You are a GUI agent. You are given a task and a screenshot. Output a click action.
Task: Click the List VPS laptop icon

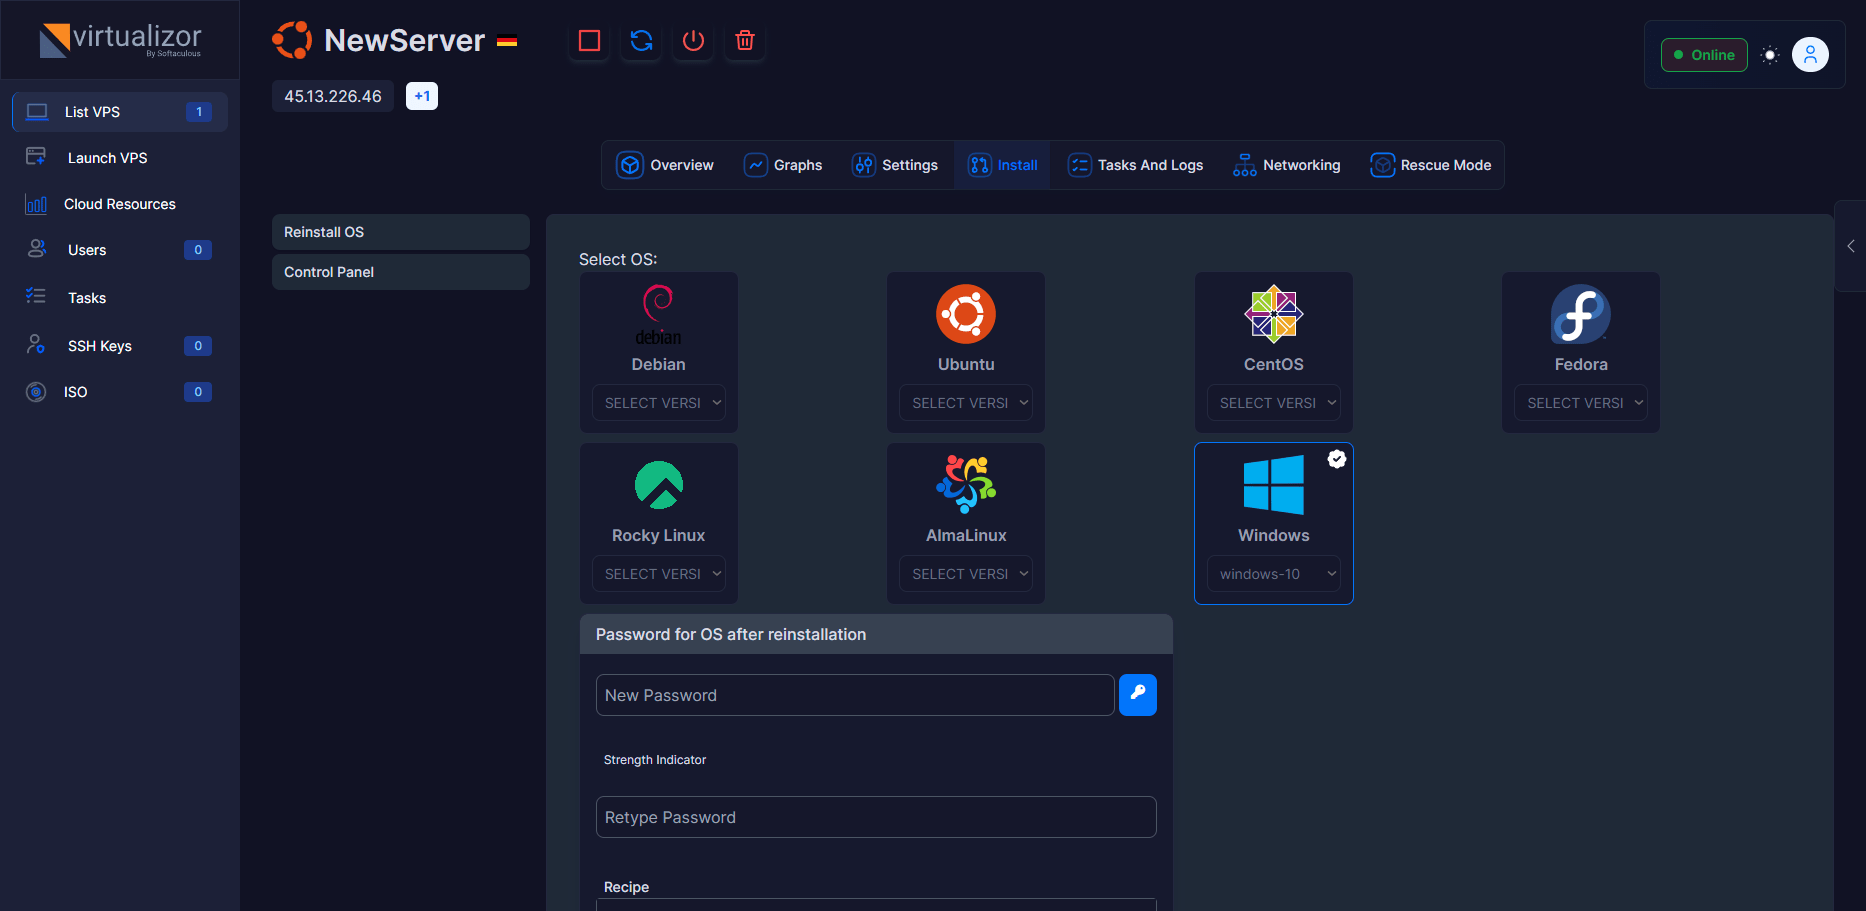[37, 112]
